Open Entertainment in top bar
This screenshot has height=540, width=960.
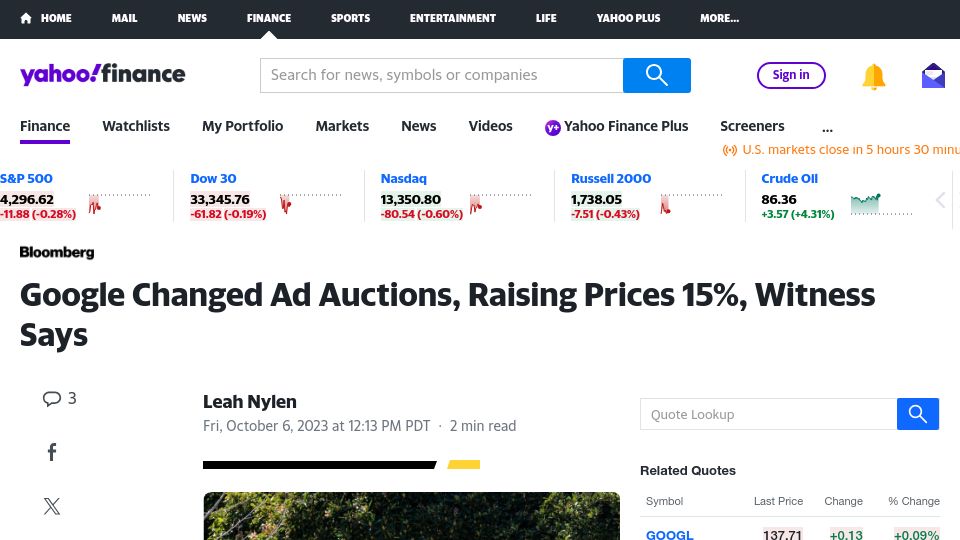coord(453,18)
